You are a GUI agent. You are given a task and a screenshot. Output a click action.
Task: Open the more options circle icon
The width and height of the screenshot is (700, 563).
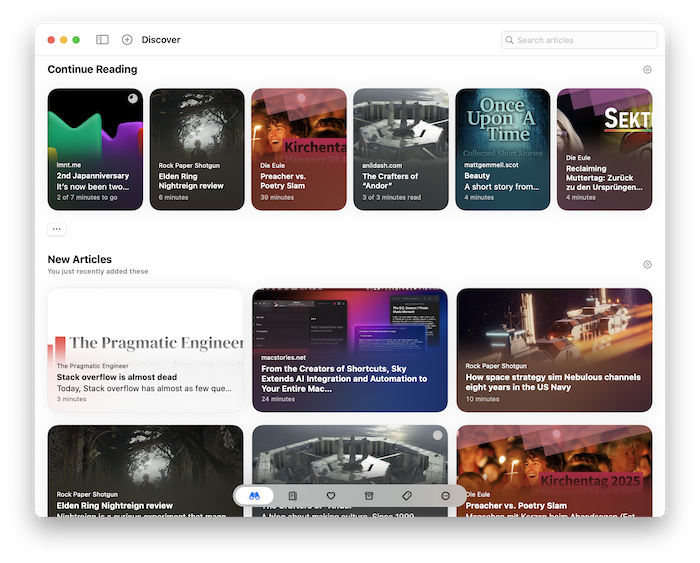pyautogui.click(x=445, y=496)
